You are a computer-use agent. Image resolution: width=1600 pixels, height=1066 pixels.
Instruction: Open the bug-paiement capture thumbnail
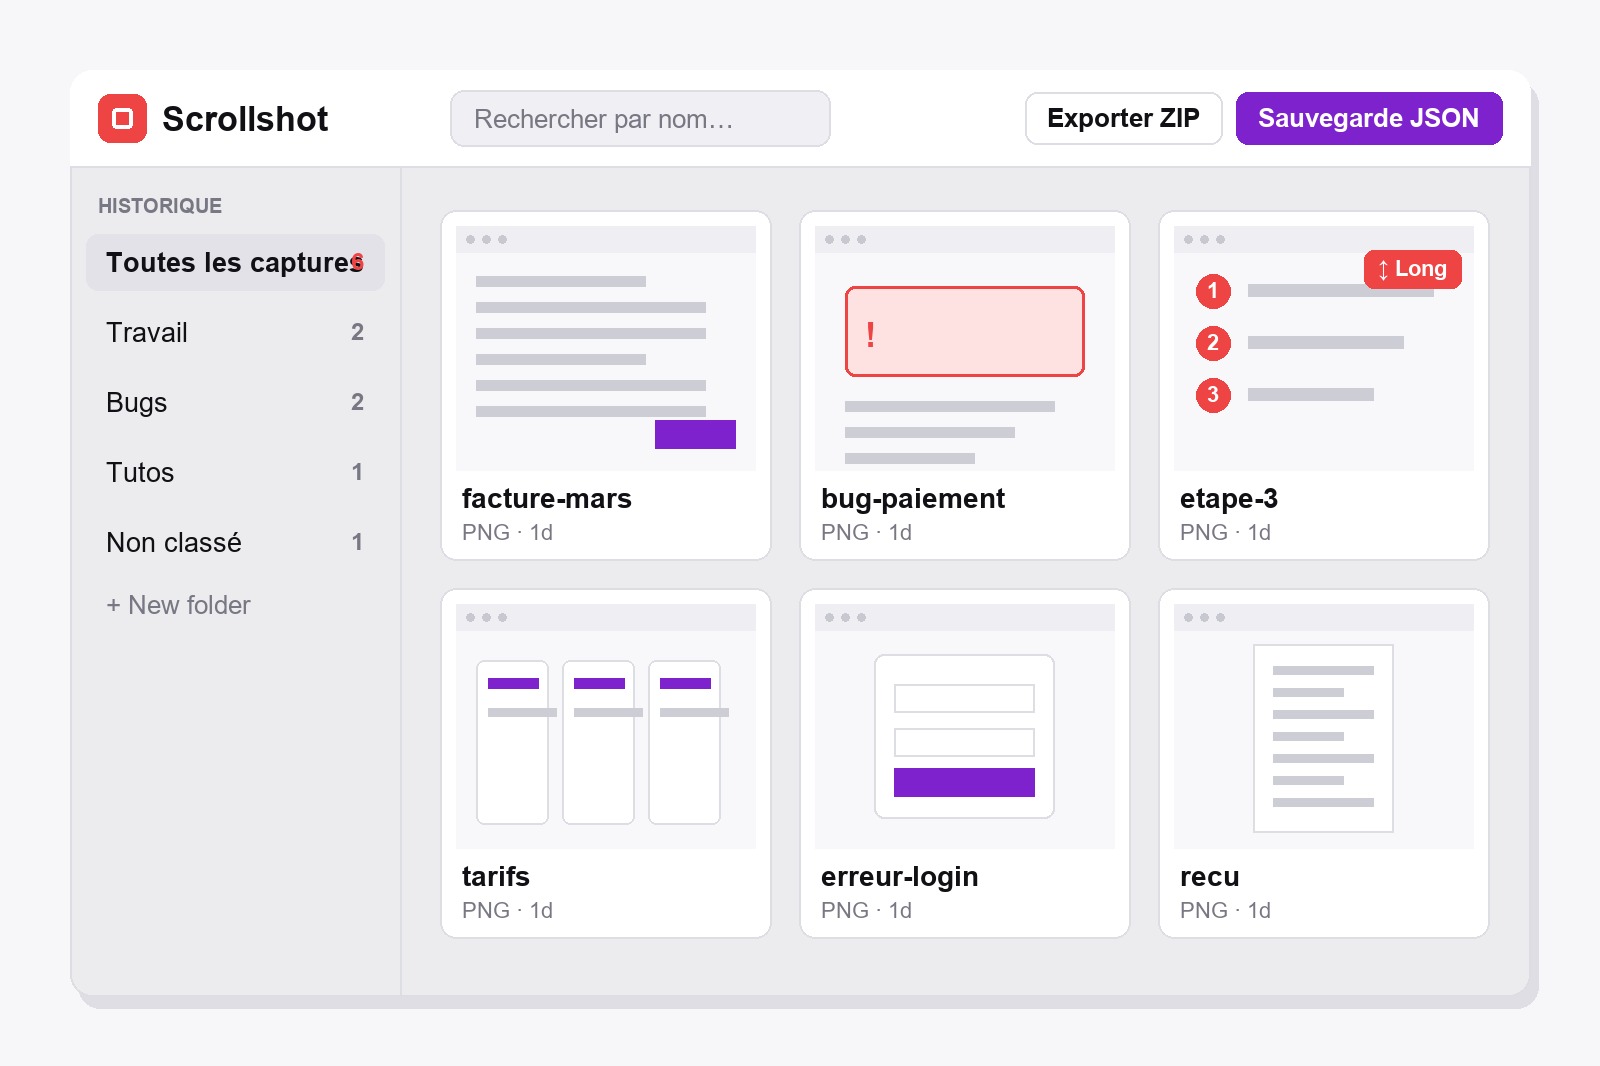(x=965, y=349)
